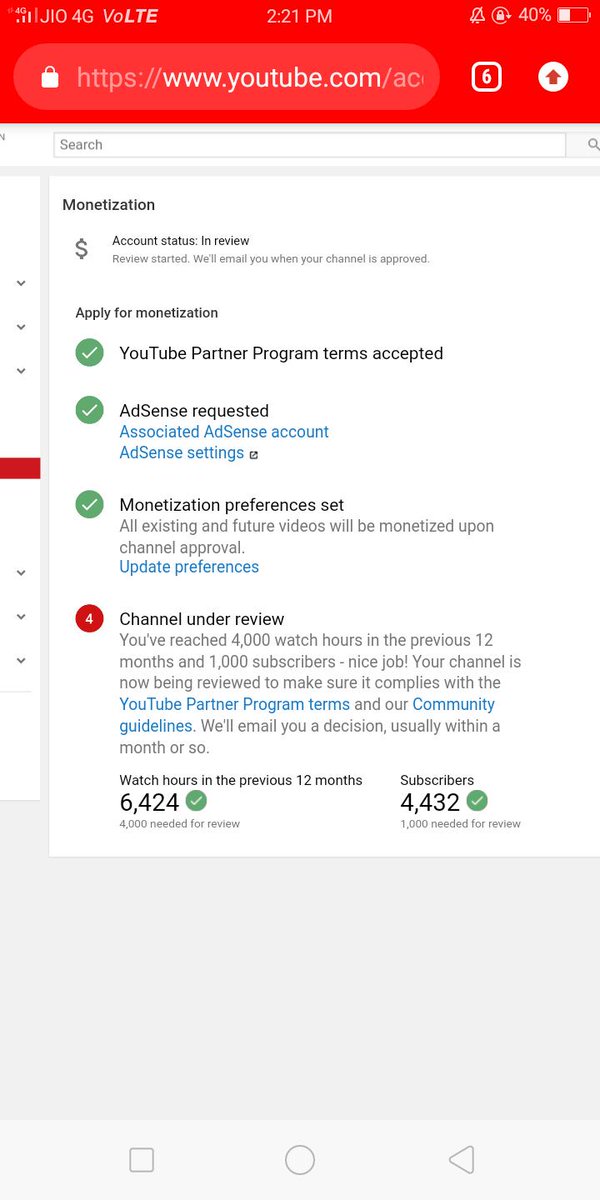Click 'Account status: In review' text
This screenshot has height=1200, width=600.
click(x=181, y=241)
